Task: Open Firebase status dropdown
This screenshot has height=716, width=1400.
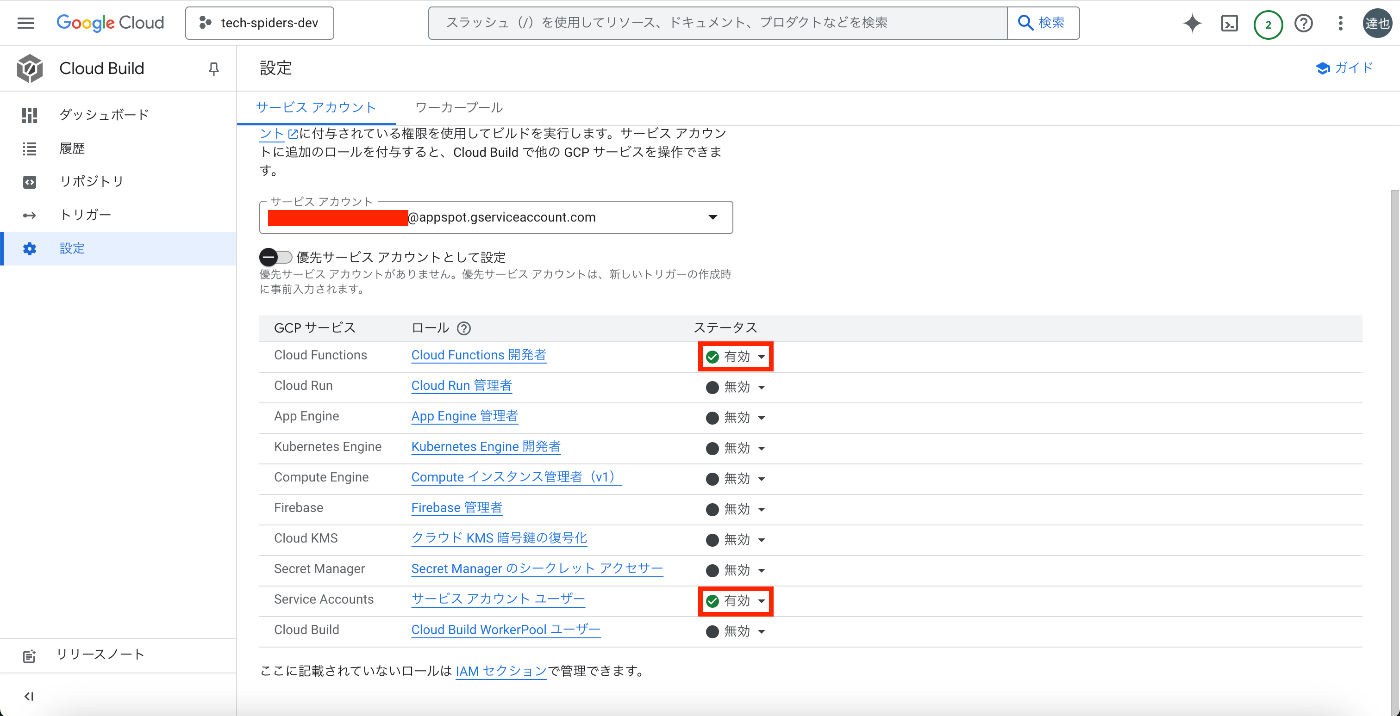Action: click(x=736, y=510)
